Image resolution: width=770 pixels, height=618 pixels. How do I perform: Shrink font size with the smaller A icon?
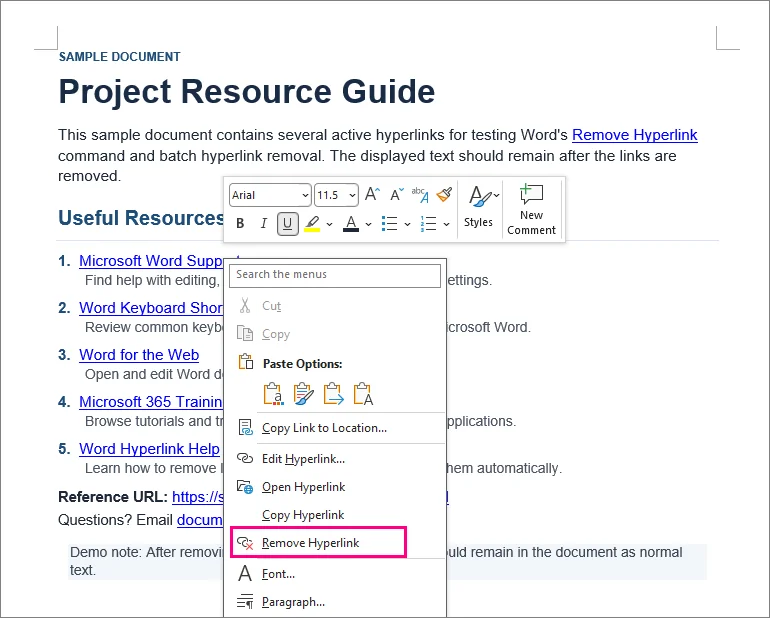[396, 195]
